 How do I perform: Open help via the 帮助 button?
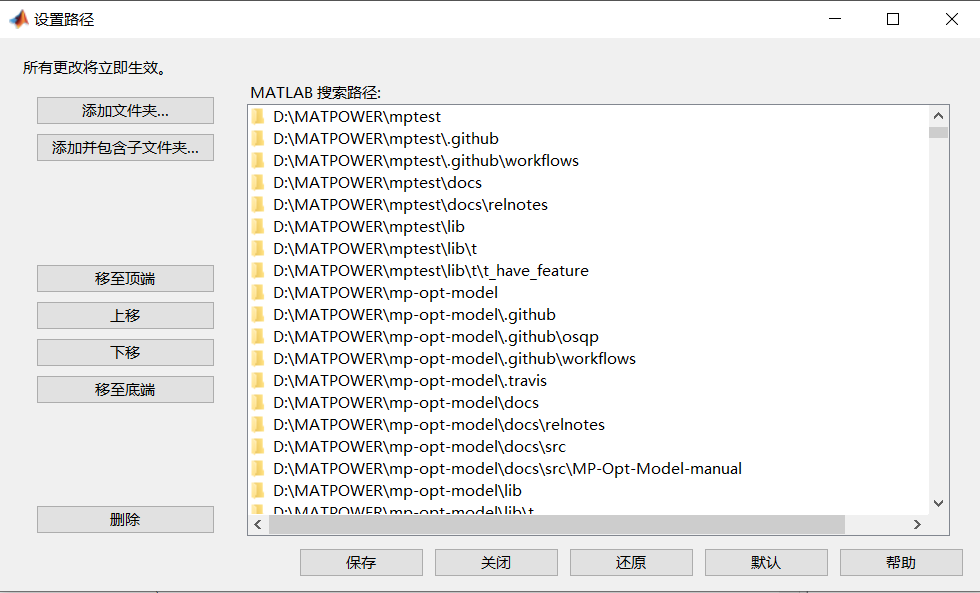(x=901, y=562)
